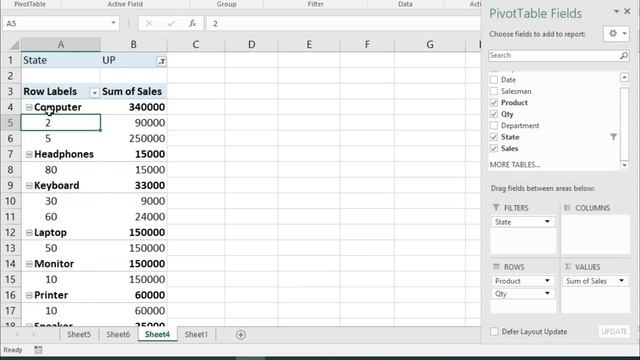Select cell showing 250000
The height and width of the screenshot is (360, 640).
pyautogui.click(x=133, y=138)
